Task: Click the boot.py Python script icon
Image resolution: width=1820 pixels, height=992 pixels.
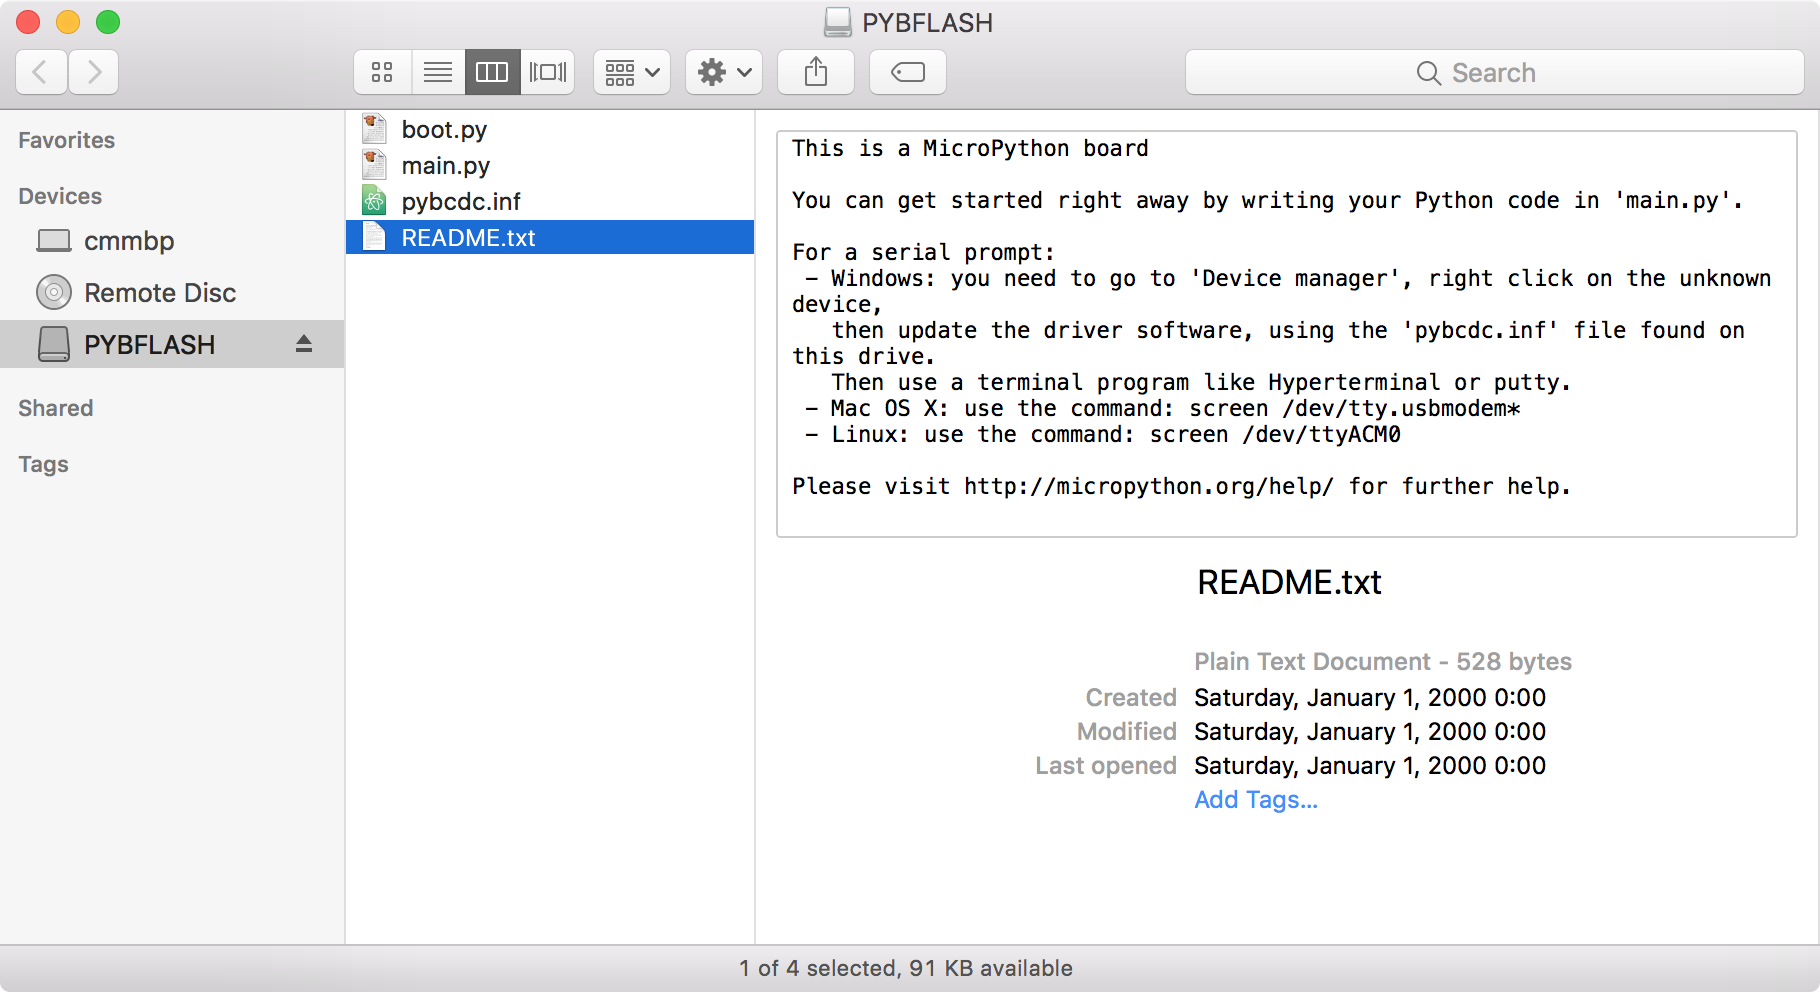Action: coord(374,128)
